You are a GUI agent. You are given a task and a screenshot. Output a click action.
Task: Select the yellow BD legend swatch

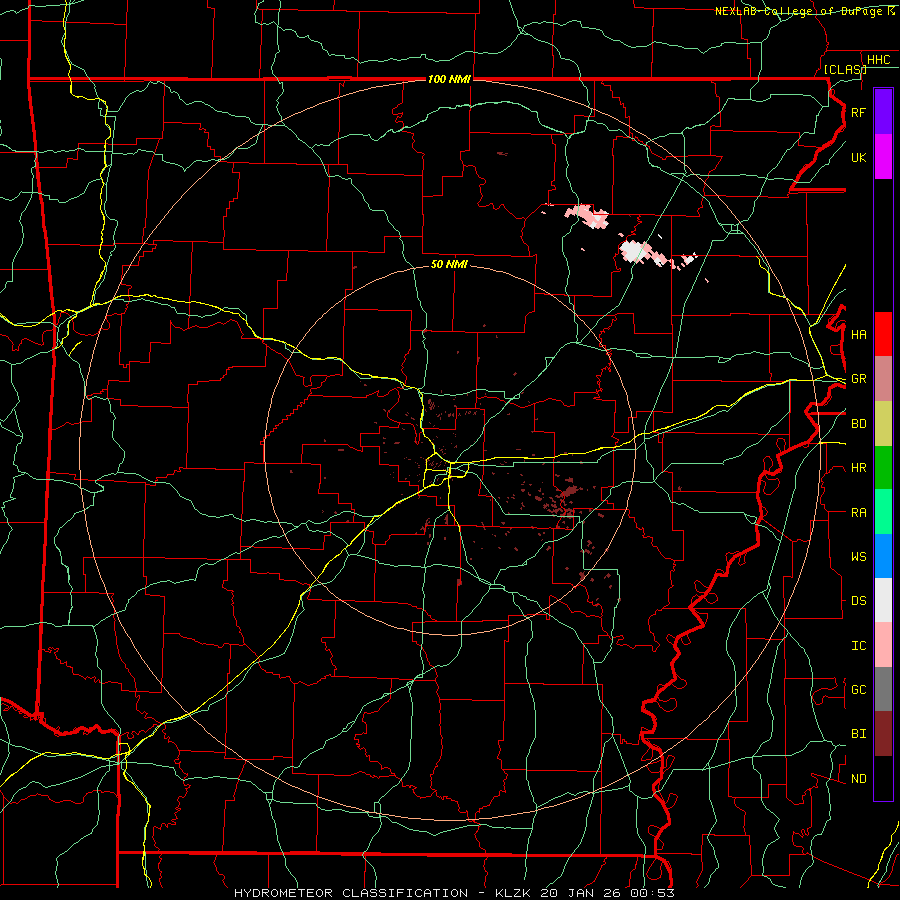pos(883,424)
